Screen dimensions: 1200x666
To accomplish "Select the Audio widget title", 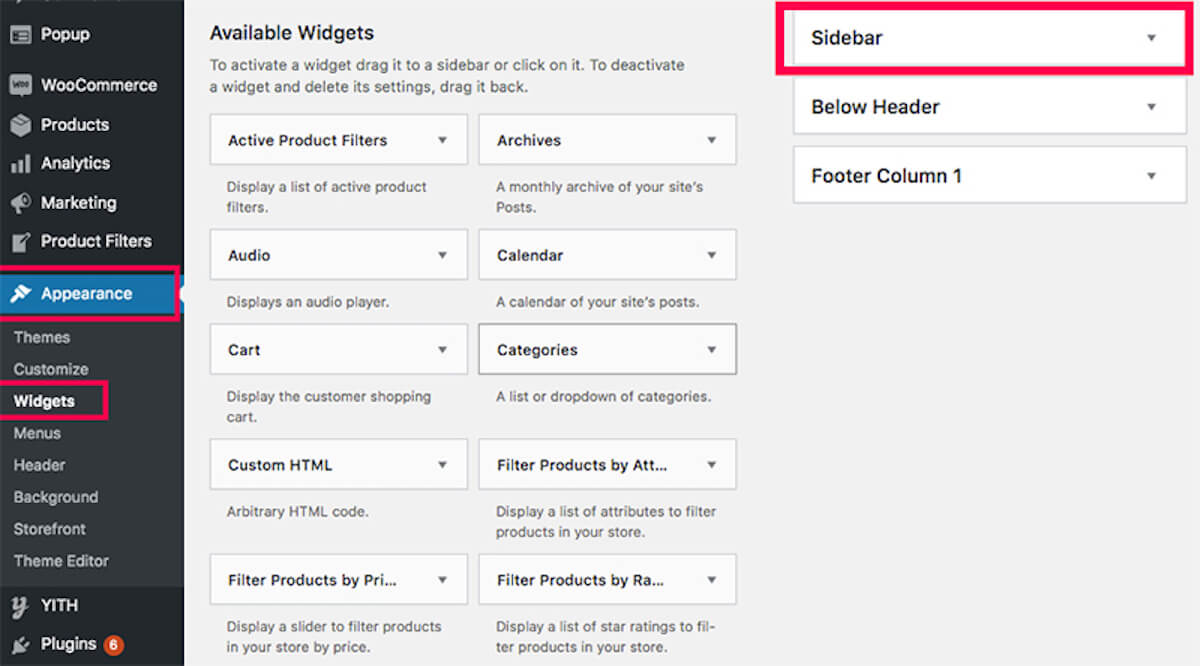I will point(249,255).
